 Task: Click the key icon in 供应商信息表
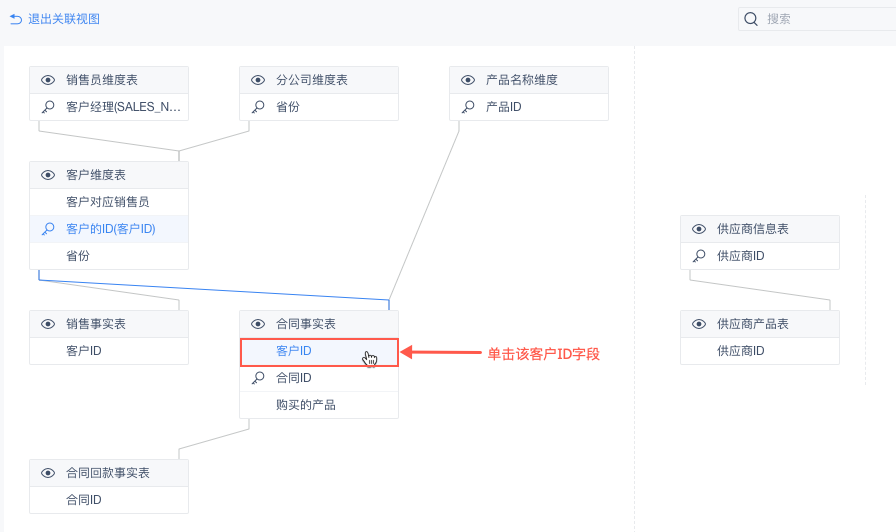pos(699,256)
